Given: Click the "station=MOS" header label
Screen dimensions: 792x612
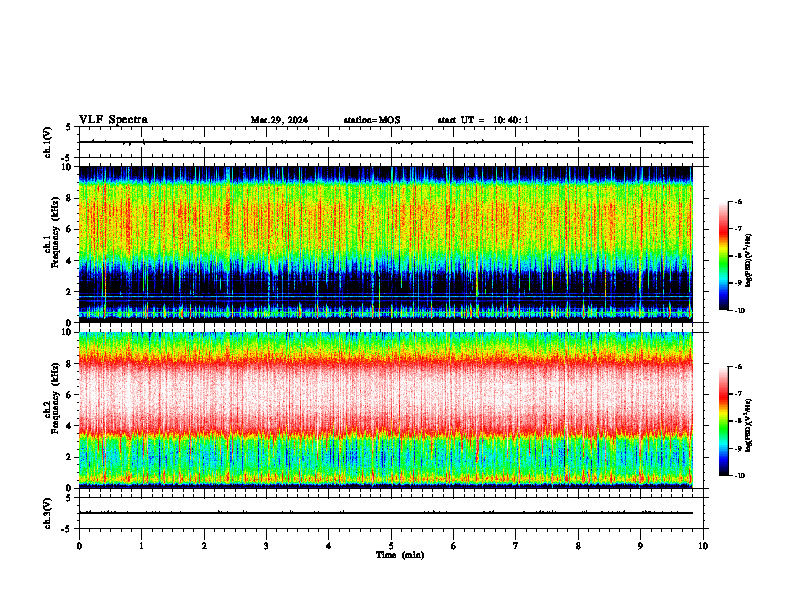Looking at the screenshot, I should 372,120.
